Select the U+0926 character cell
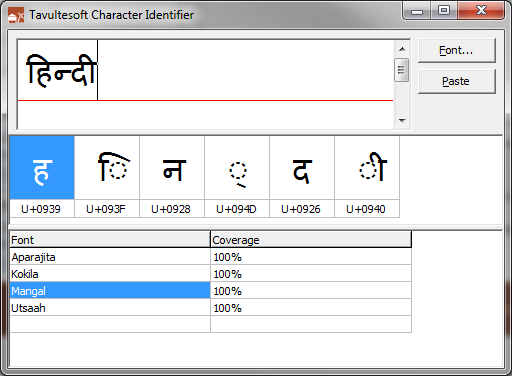Screen dimensions: 512x376 click(x=302, y=177)
